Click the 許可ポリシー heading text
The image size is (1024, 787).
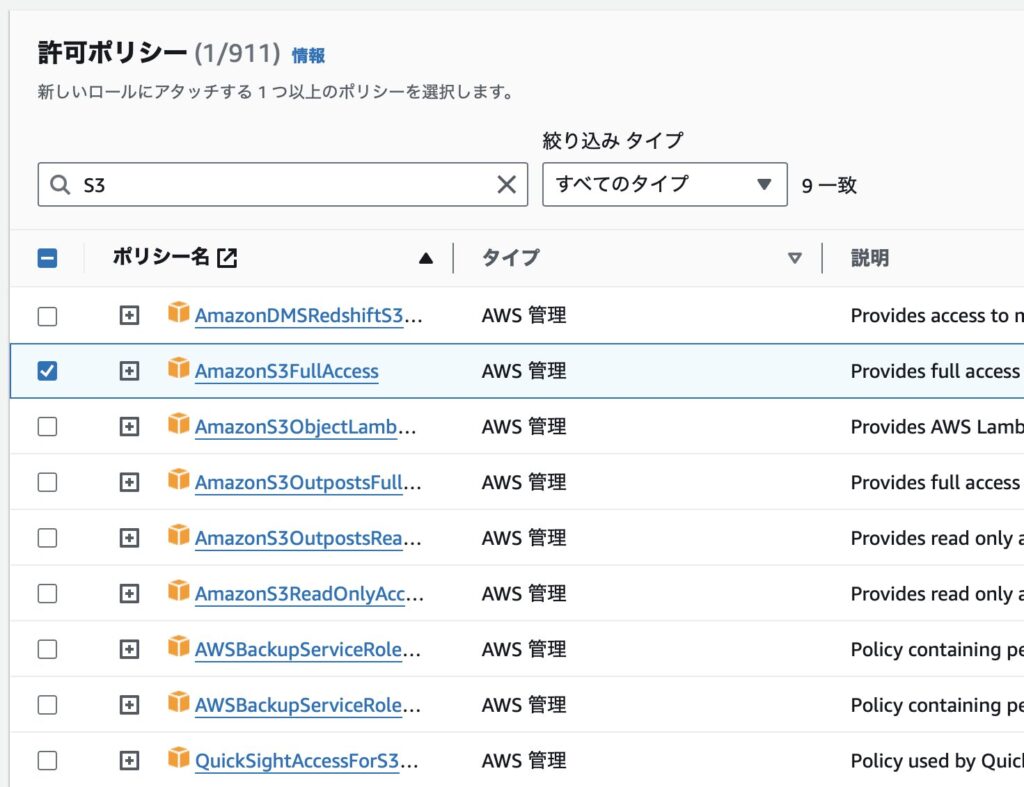pos(112,52)
